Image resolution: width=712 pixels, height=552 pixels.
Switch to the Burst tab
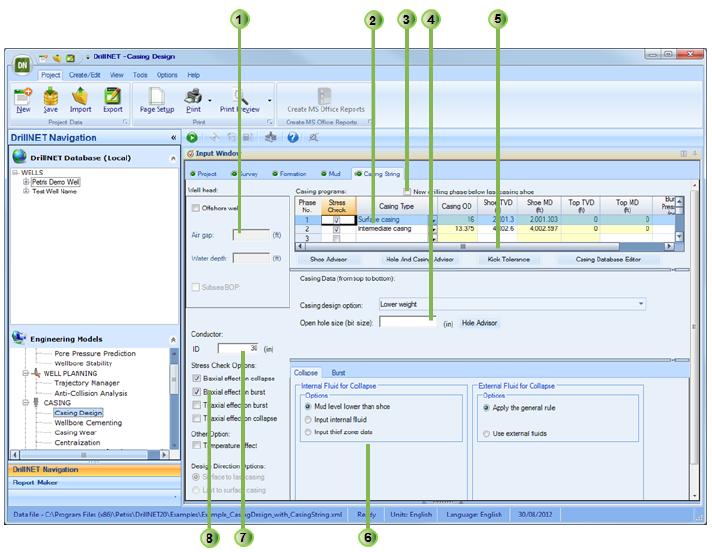(x=338, y=373)
